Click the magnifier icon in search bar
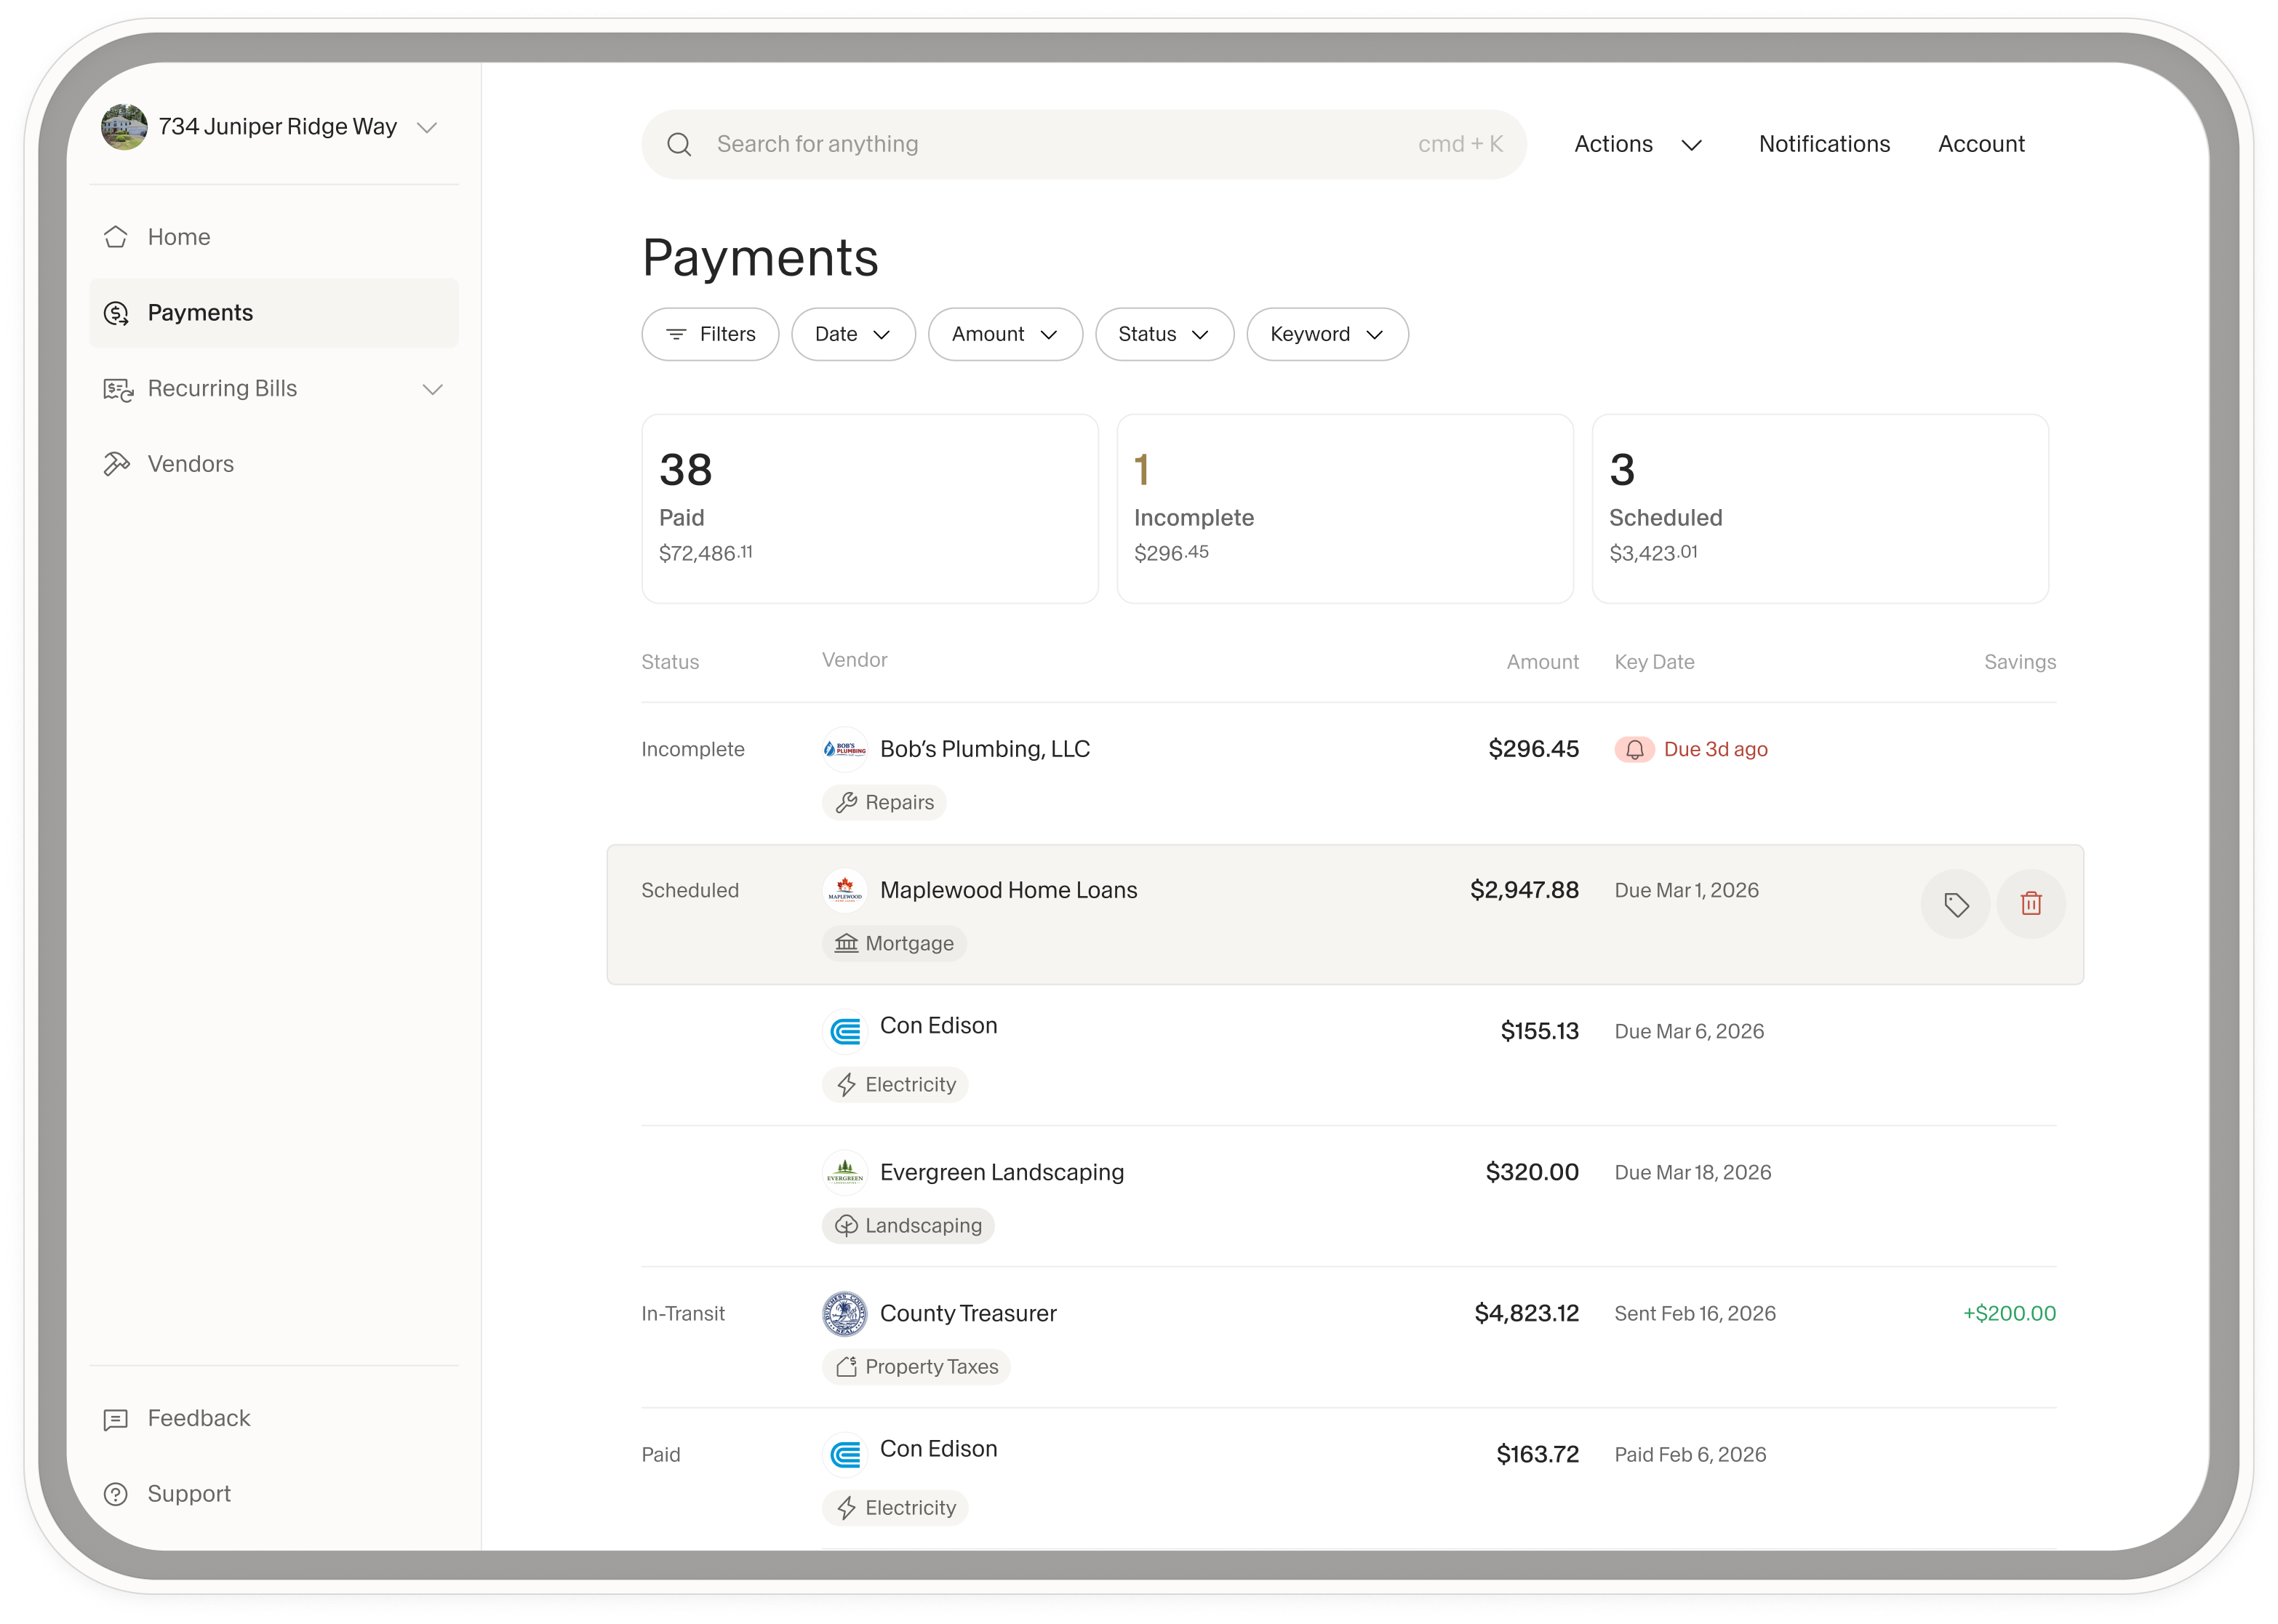The image size is (2278, 1624). pyautogui.click(x=679, y=145)
